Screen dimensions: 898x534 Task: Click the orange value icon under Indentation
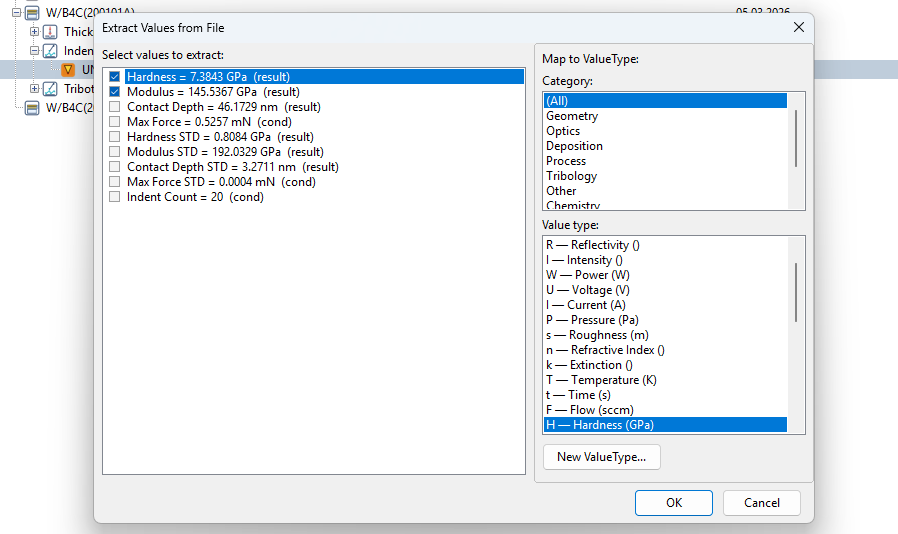pos(68,70)
